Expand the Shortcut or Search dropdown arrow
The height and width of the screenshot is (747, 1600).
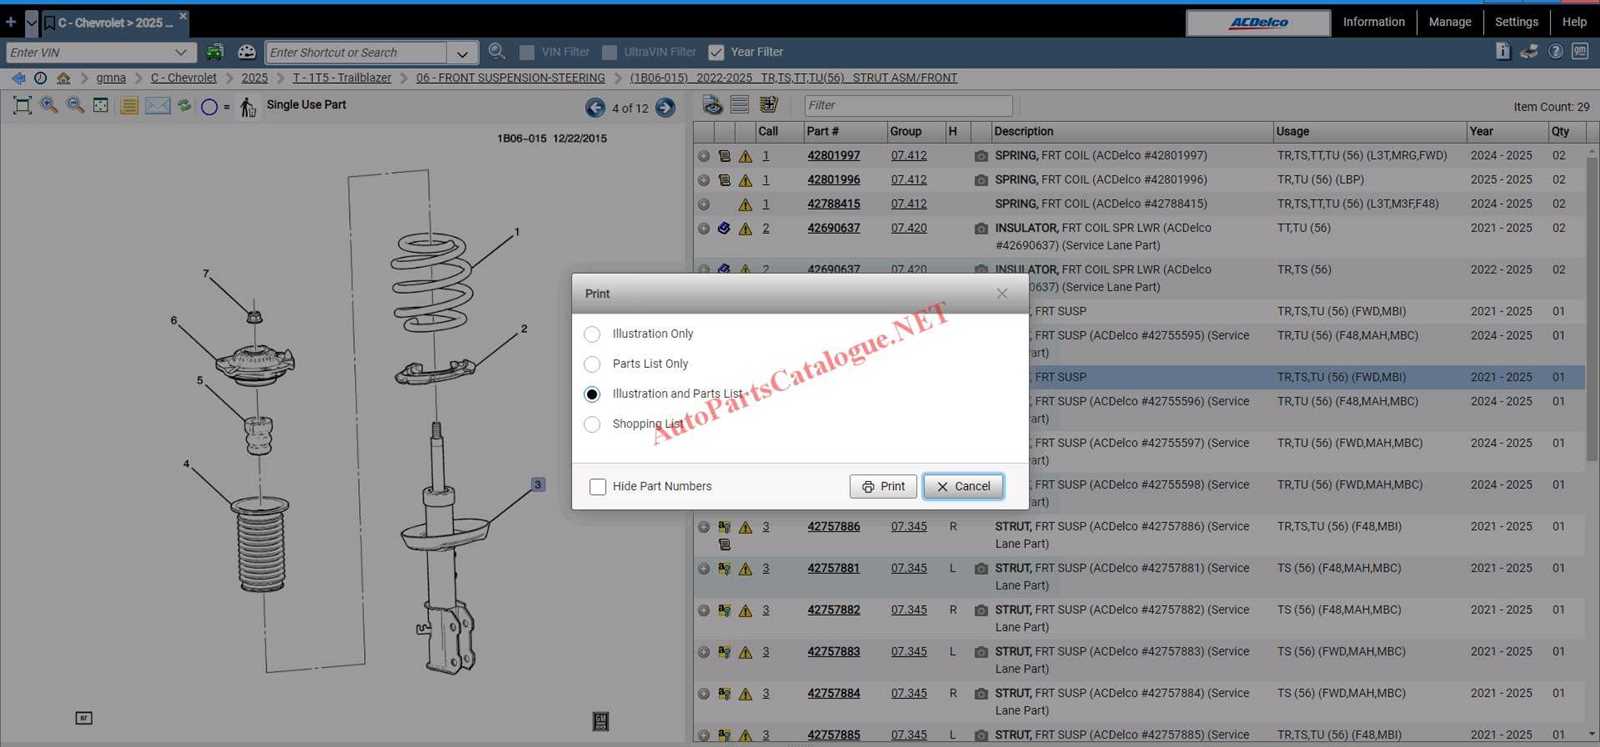click(462, 53)
